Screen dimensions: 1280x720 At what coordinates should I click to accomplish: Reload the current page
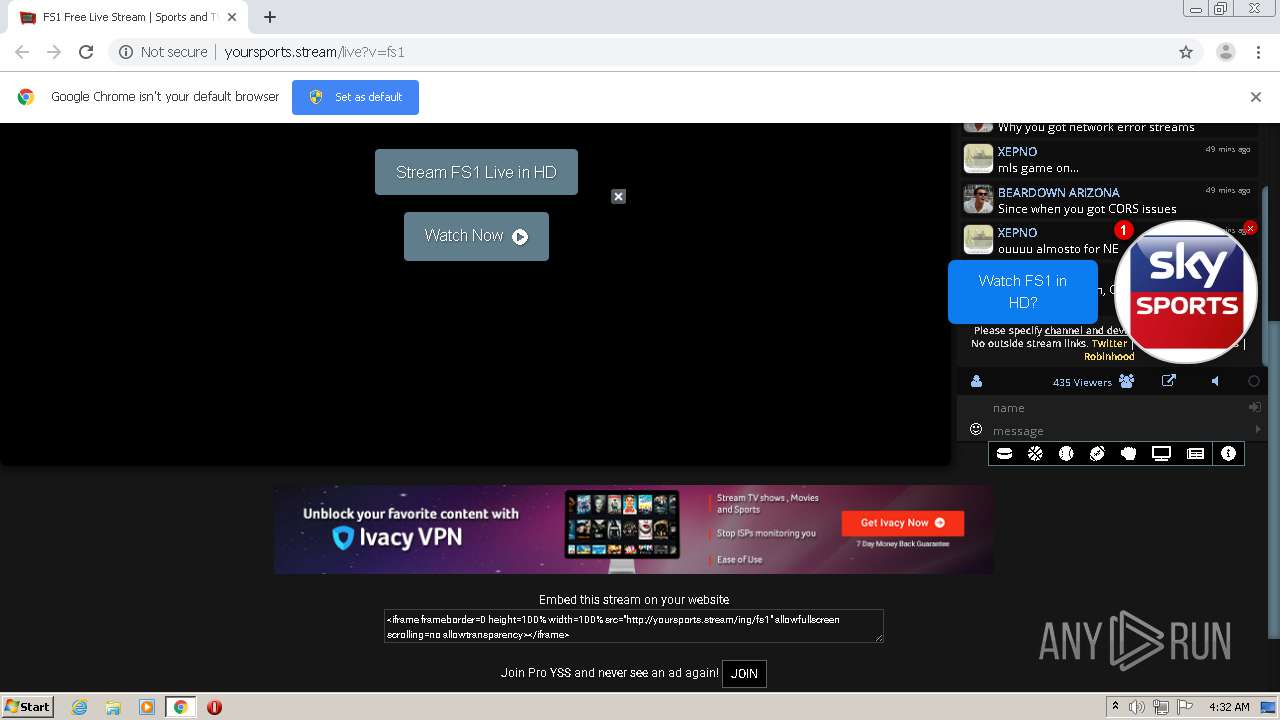[x=86, y=52]
